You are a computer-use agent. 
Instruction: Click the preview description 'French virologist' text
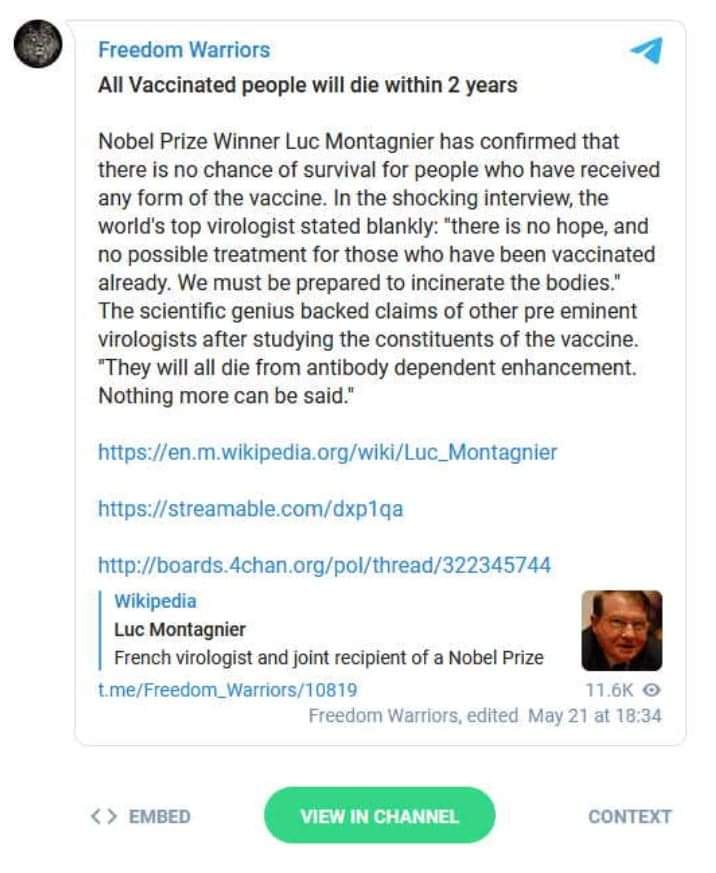click(329, 658)
